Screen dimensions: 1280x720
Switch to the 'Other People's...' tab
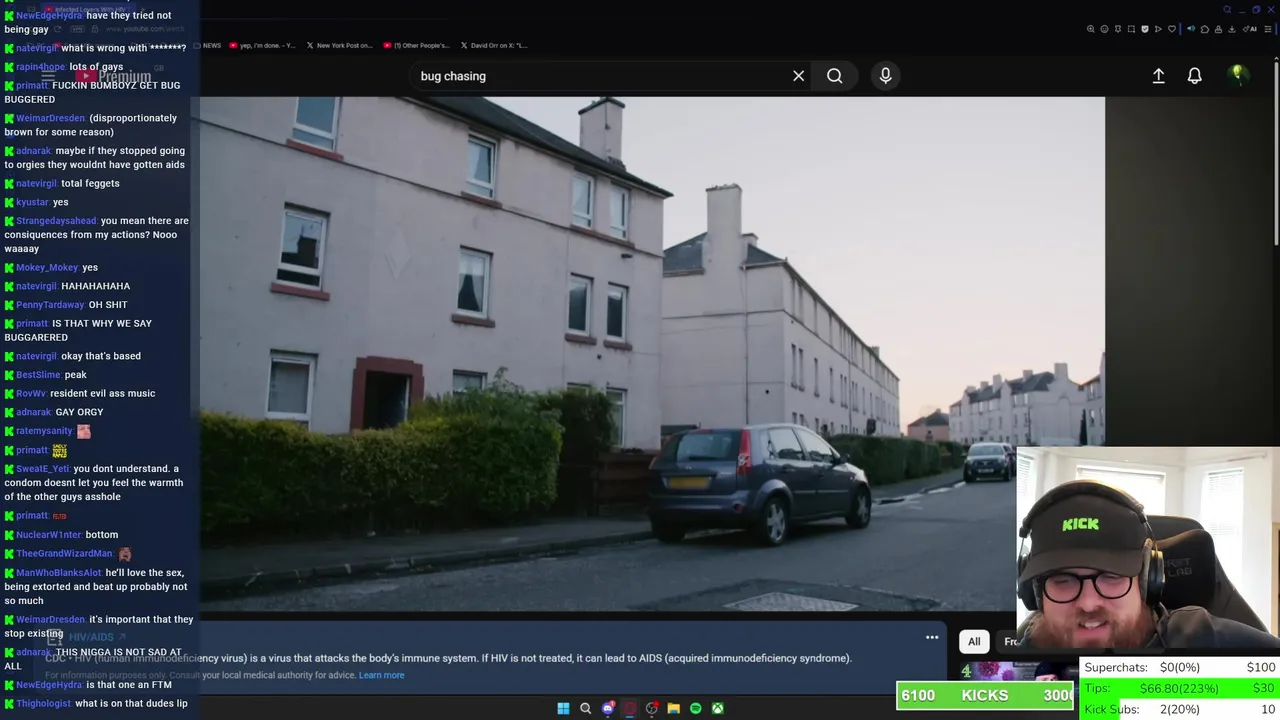(415, 45)
